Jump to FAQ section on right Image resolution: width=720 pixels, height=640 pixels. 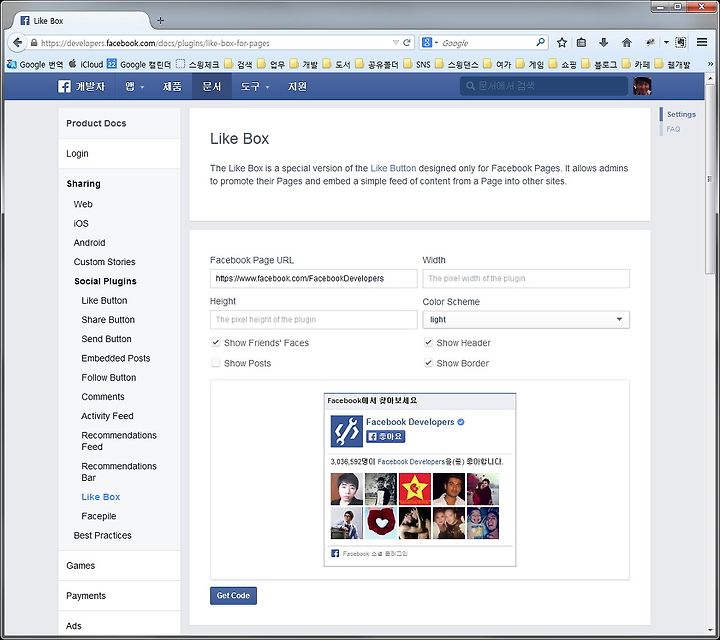point(673,129)
